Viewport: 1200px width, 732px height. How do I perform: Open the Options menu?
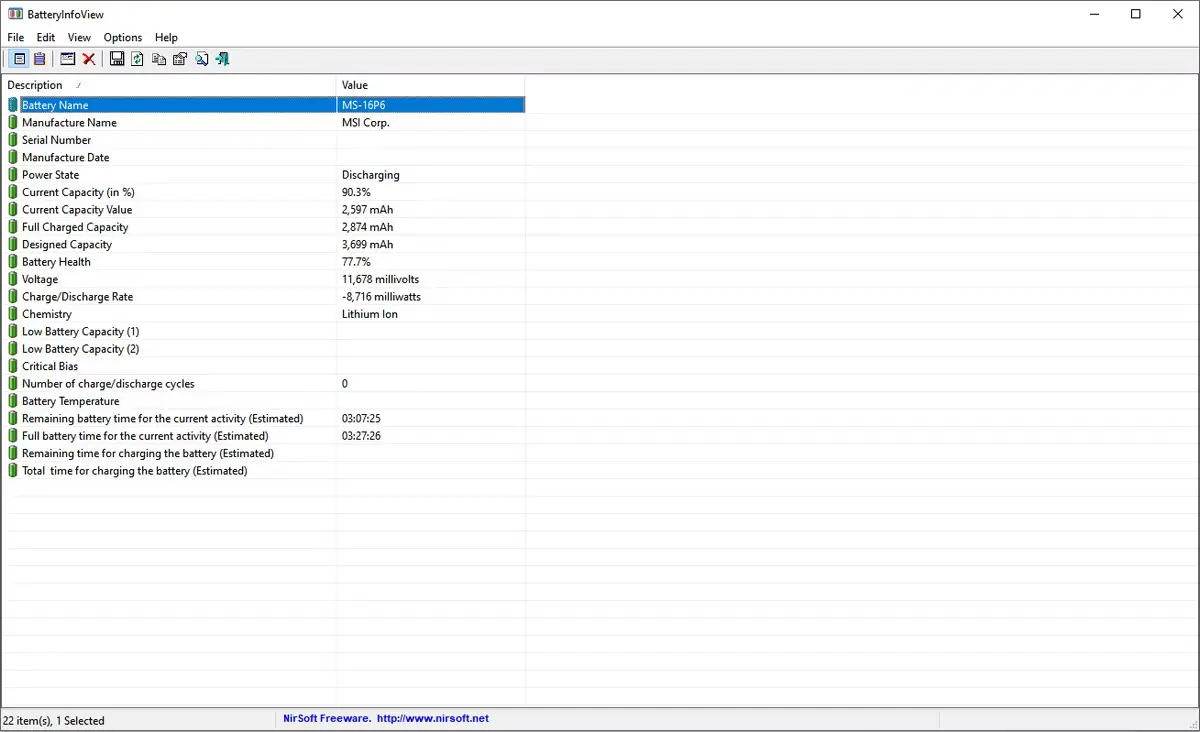click(123, 38)
